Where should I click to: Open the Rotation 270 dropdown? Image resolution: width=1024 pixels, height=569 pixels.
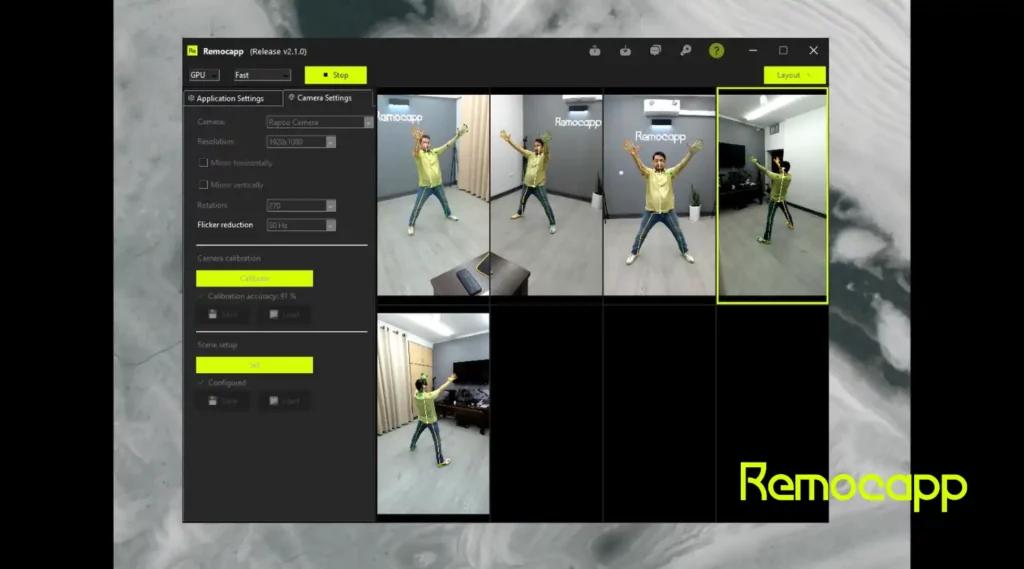301,206
